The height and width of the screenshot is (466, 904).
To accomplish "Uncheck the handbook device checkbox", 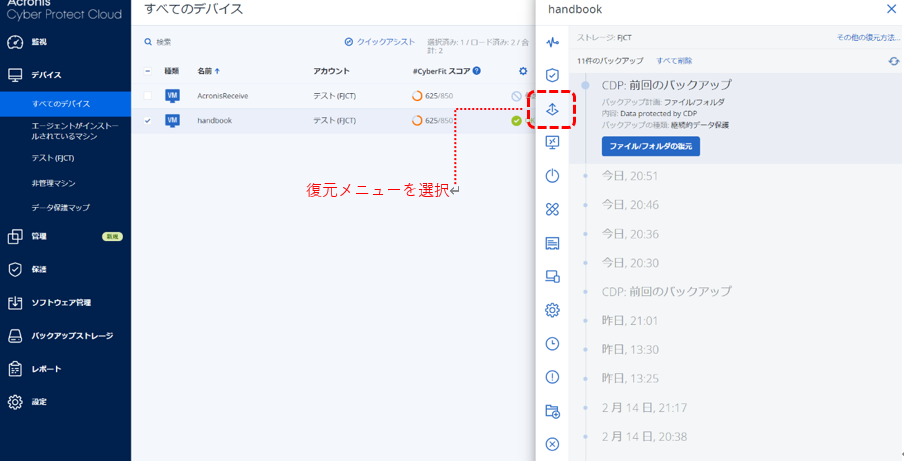I will tap(148, 121).
